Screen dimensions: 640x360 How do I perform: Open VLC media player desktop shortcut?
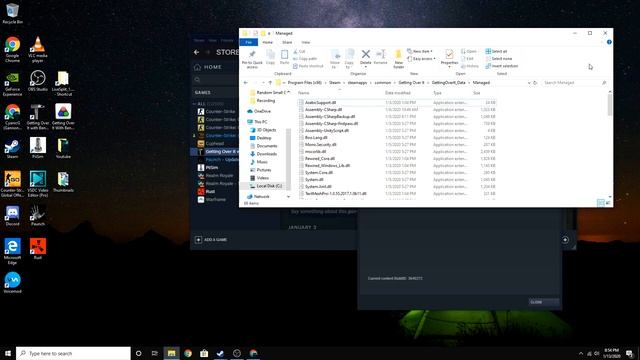pos(38,49)
